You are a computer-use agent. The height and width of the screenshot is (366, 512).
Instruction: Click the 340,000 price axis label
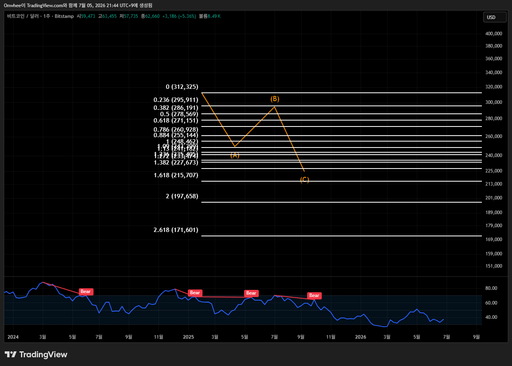tap(494, 73)
